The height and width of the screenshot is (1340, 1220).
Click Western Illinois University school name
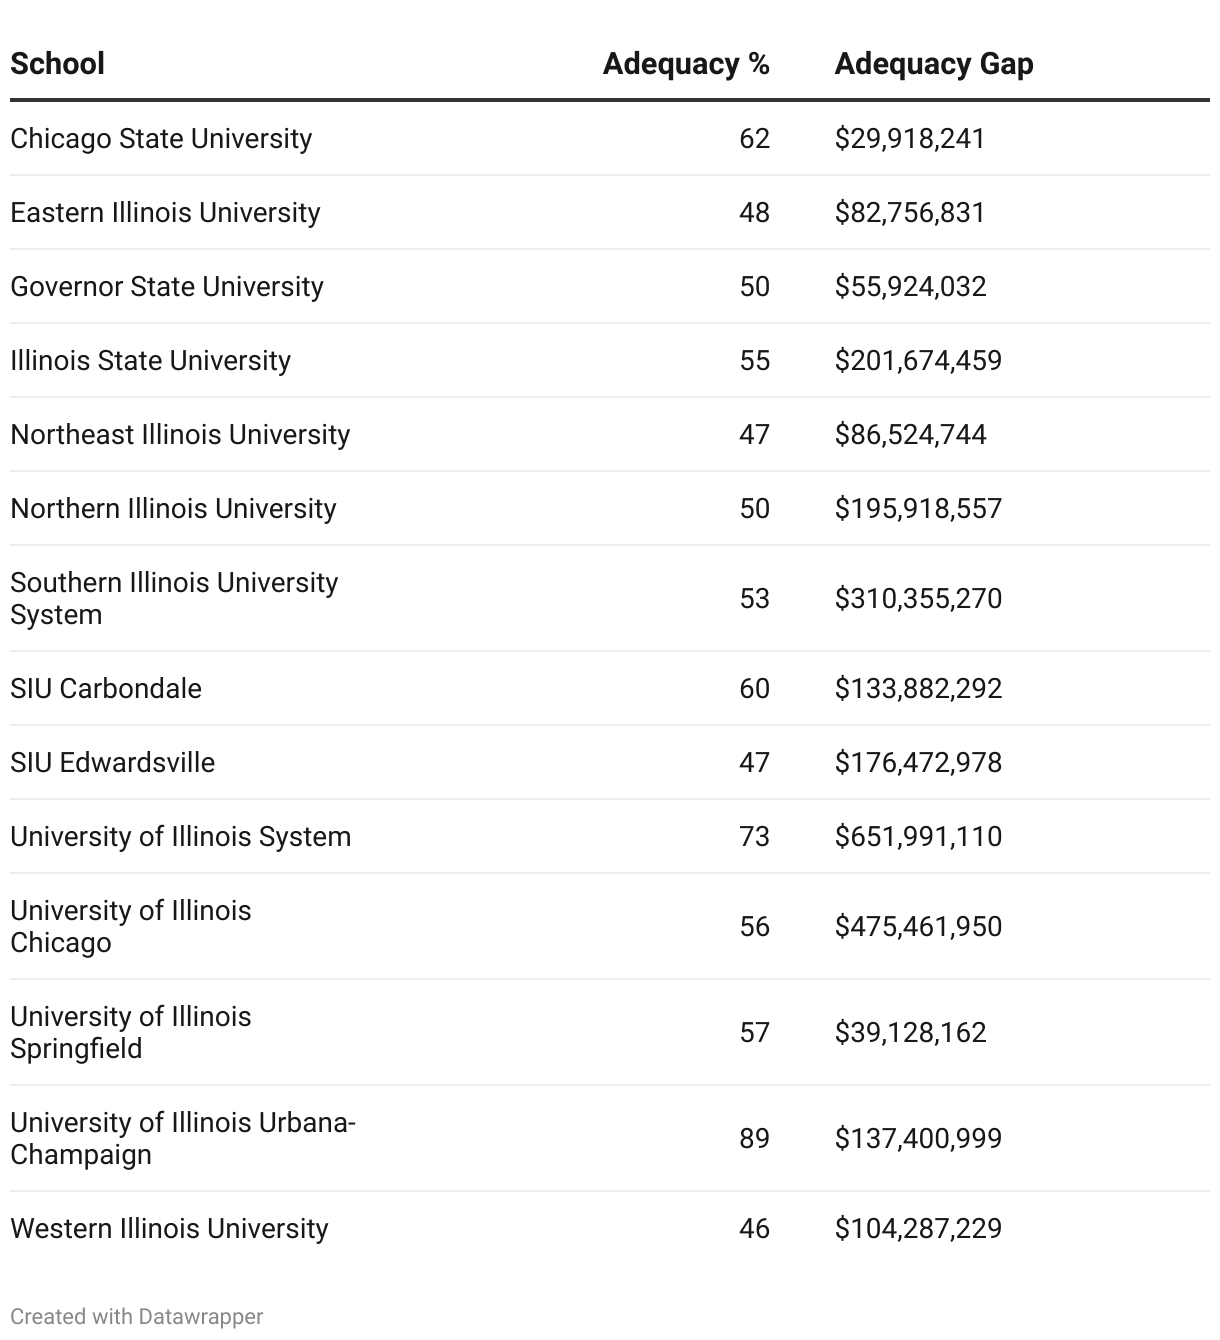169,1228
